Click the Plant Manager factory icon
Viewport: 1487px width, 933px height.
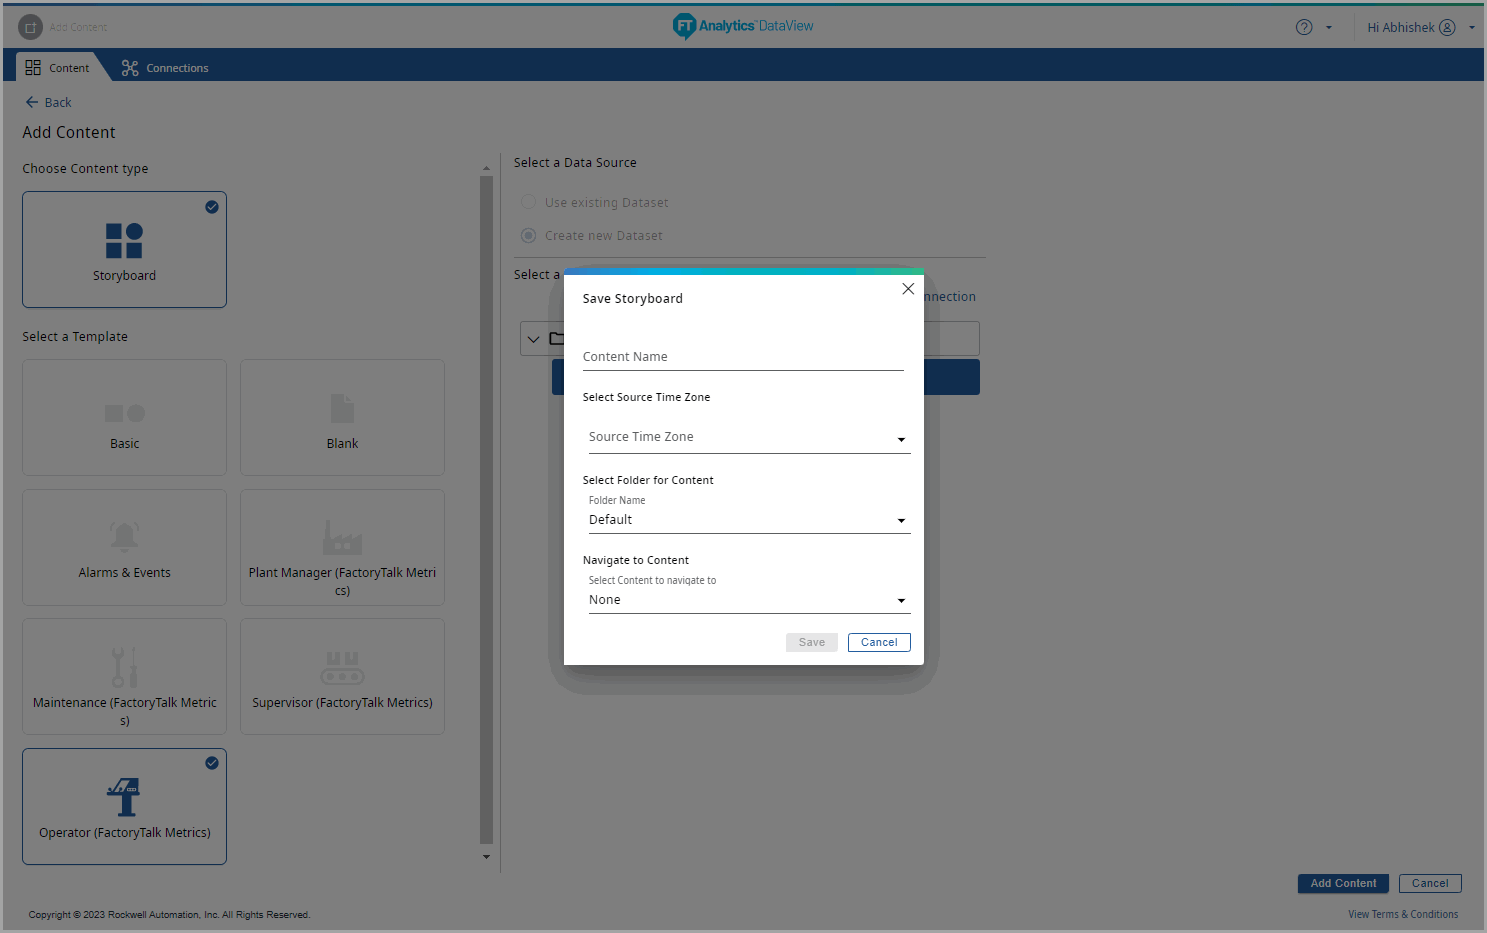(342, 538)
